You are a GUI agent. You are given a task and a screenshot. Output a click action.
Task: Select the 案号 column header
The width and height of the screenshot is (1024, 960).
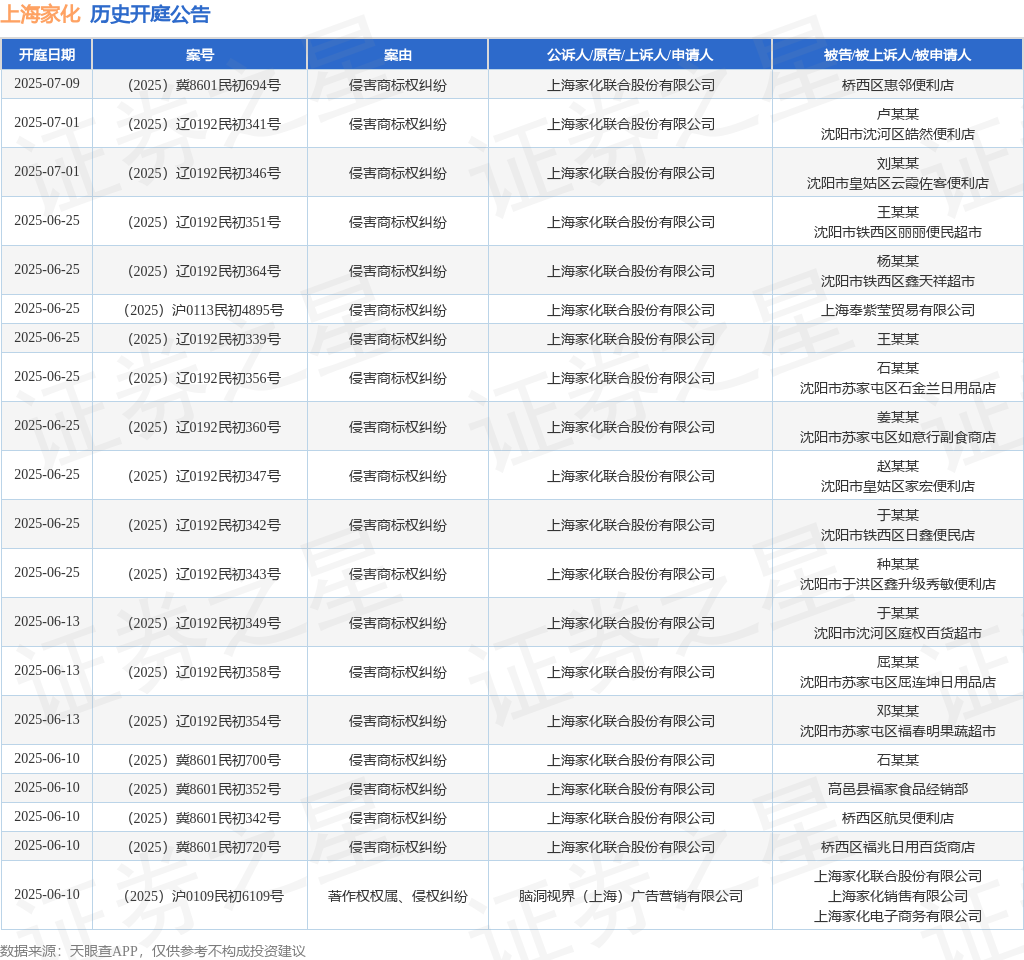(199, 55)
